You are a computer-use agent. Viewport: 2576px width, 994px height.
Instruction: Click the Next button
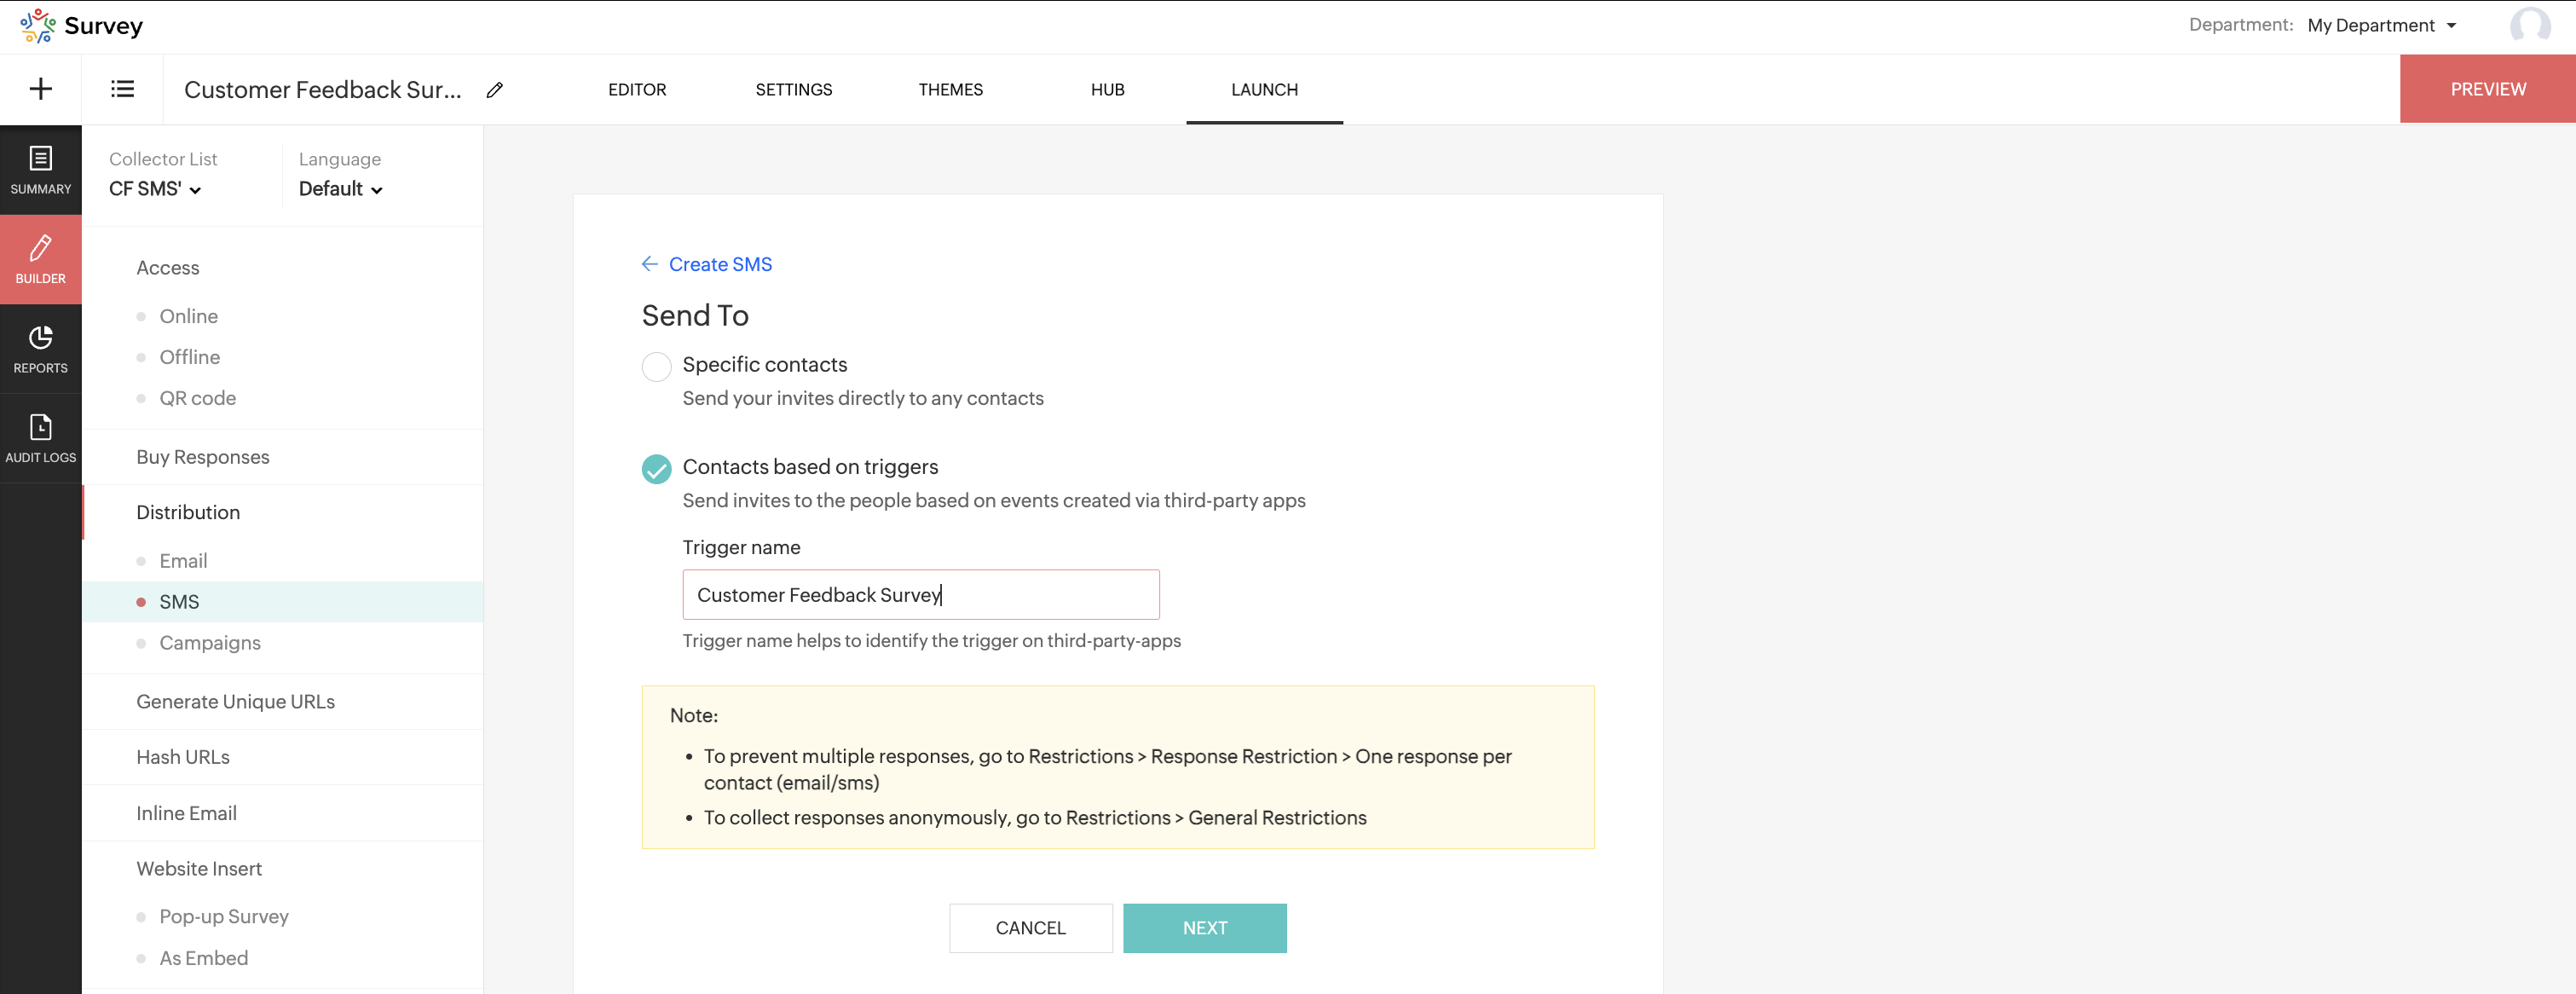coord(1204,927)
